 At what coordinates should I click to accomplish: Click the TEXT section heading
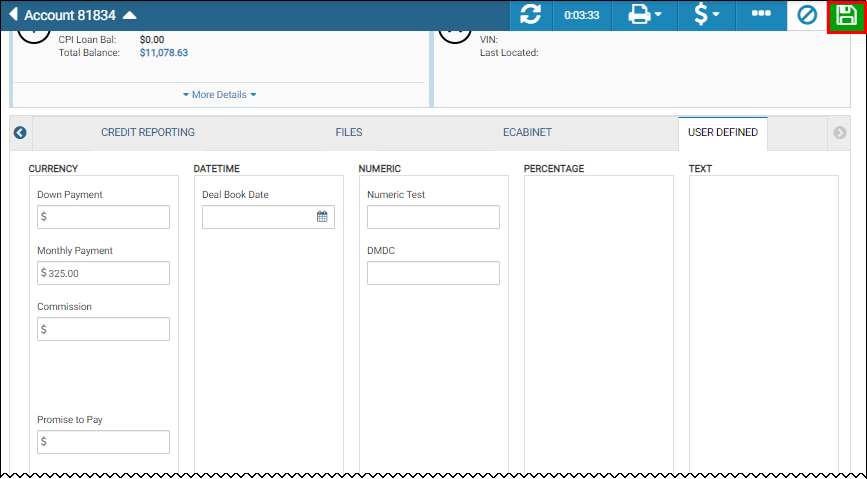[700, 169]
